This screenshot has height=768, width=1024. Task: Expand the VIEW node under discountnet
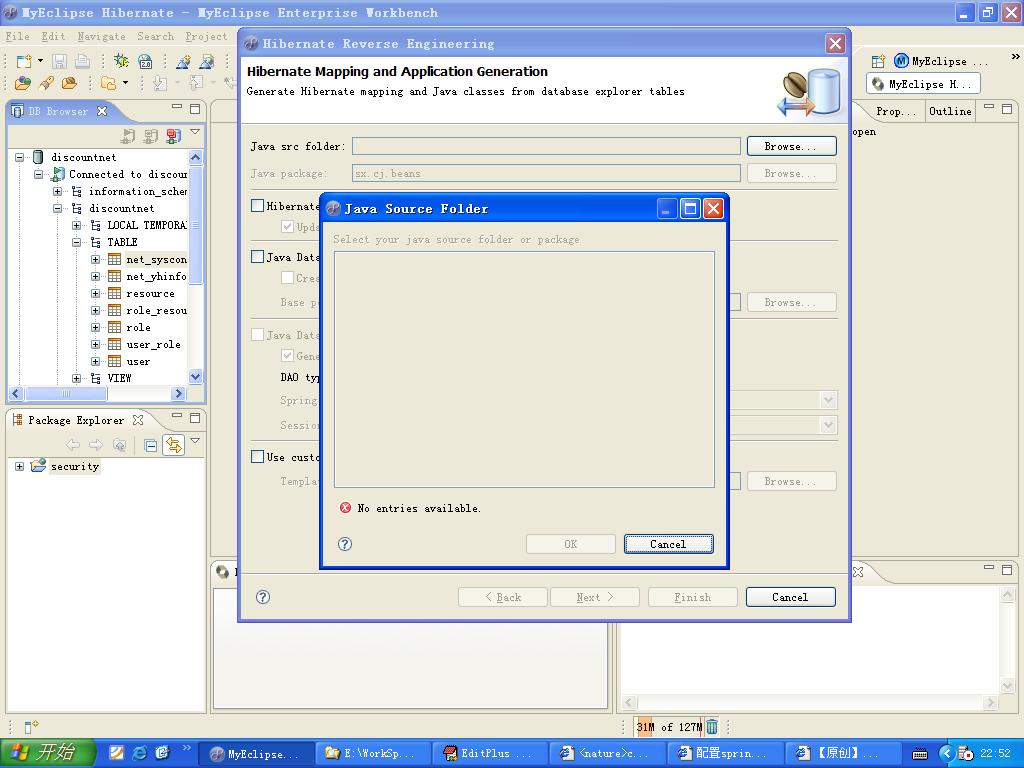click(x=76, y=378)
